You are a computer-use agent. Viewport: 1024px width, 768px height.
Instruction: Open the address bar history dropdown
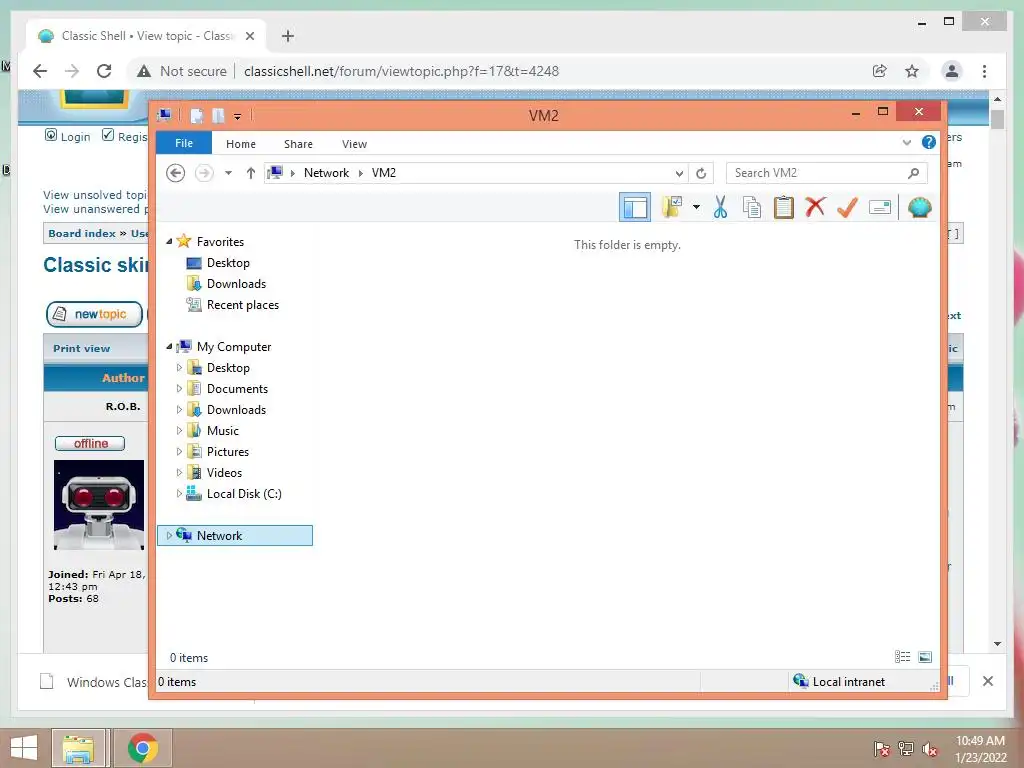coord(679,173)
